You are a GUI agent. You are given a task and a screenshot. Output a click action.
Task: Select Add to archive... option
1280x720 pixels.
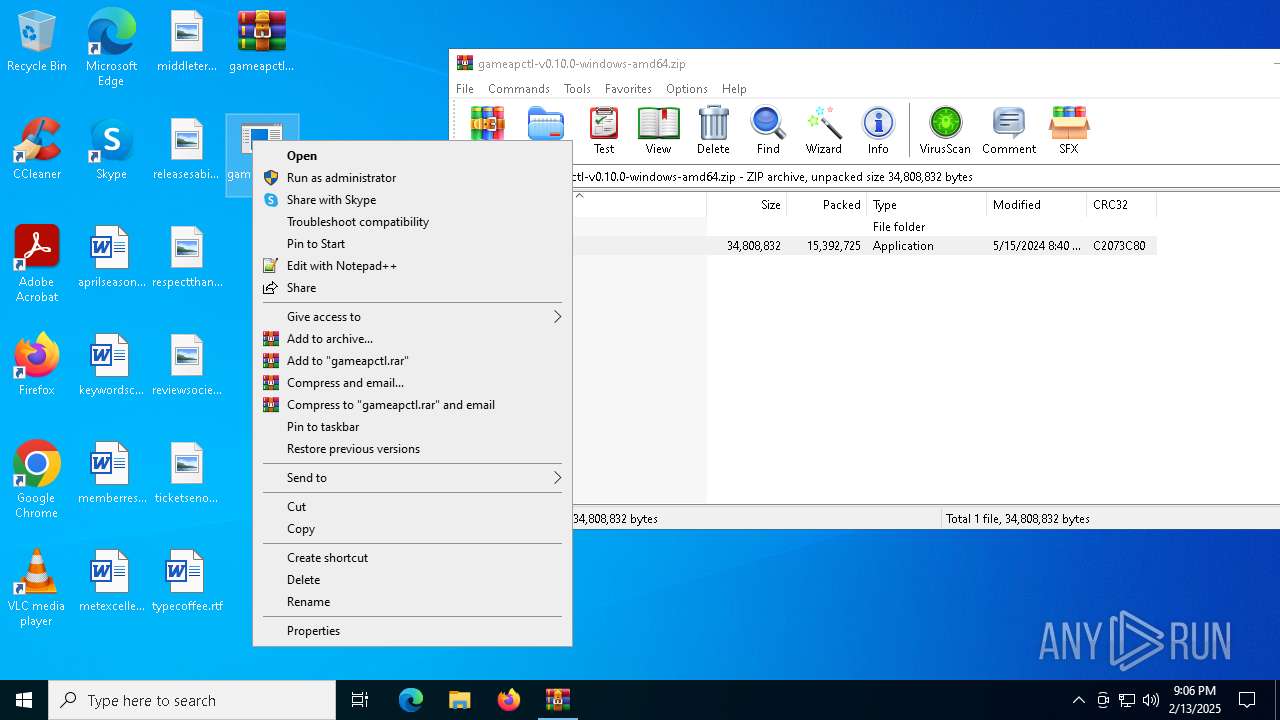tap(413, 339)
